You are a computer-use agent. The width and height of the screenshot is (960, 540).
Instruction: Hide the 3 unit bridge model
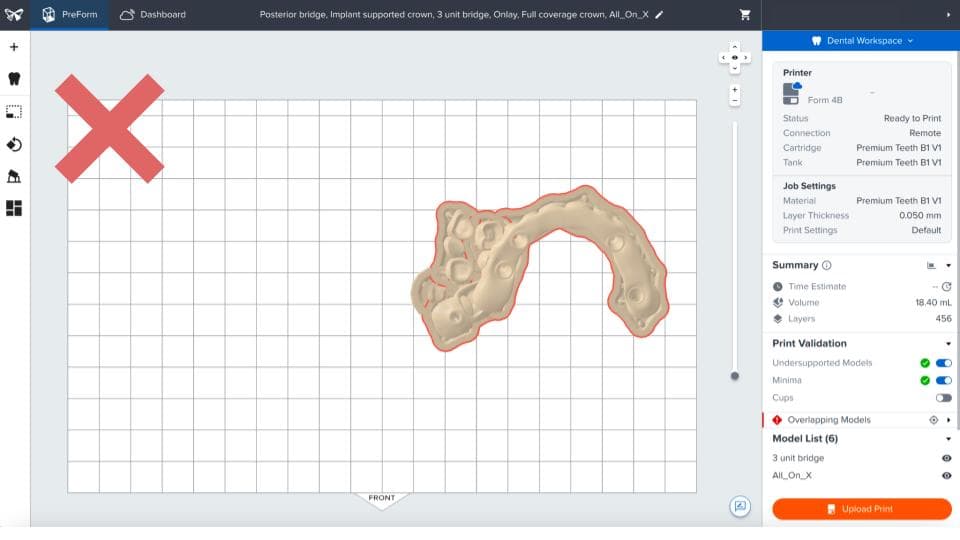tap(946, 458)
